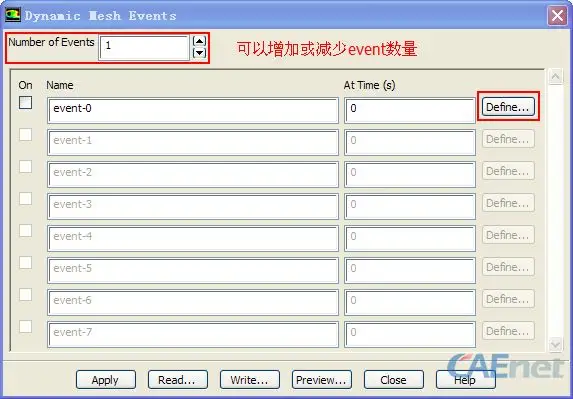Image resolution: width=573 pixels, height=399 pixels.
Task: Select the event-3 name field
Action: [193, 206]
